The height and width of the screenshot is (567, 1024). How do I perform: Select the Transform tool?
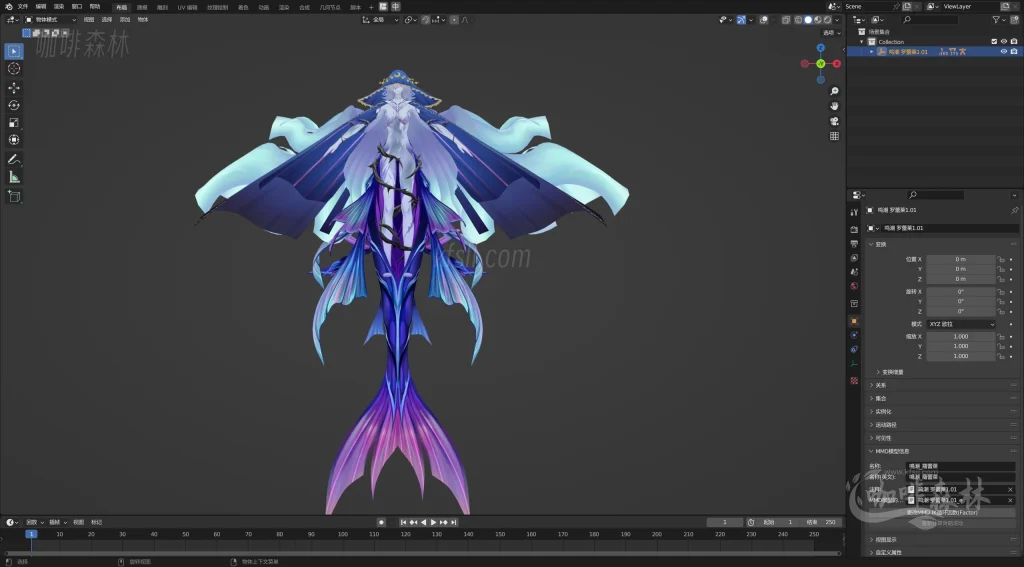pyautogui.click(x=14, y=140)
